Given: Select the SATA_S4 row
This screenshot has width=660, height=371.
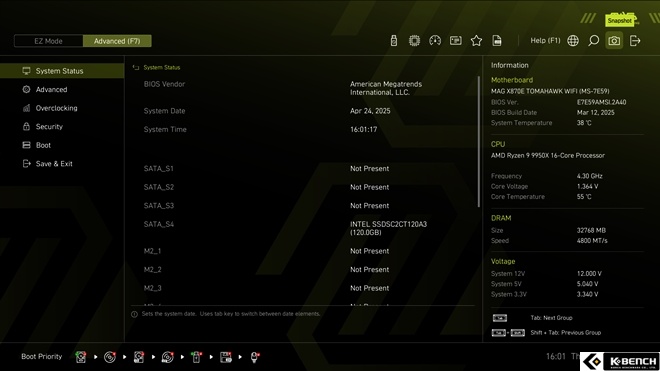Looking at the screenshot, I should tap(303, 228).
